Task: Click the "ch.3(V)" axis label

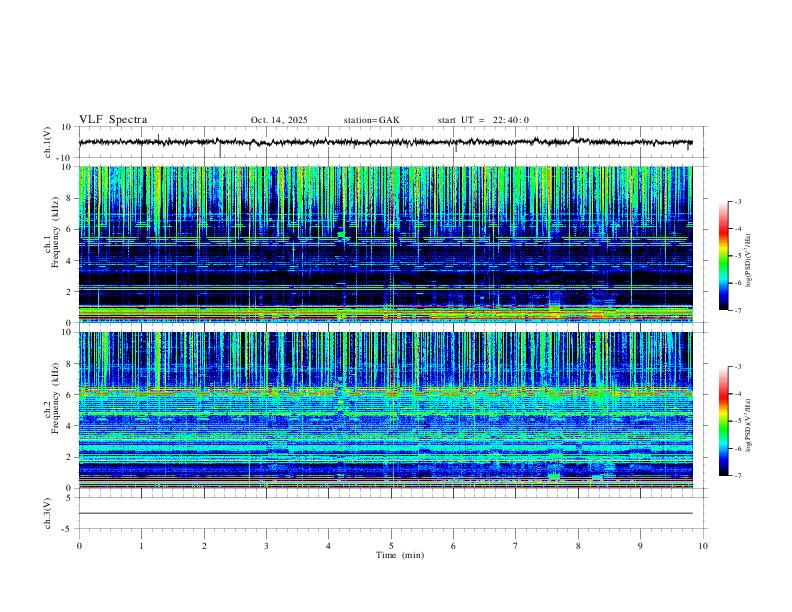Action: (x=47, y=513)
